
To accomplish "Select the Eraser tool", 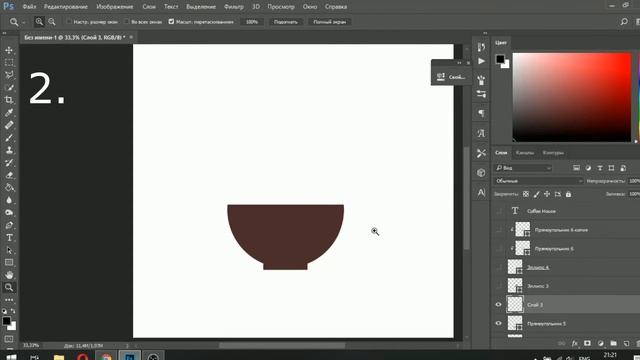I will coord(9,175).
